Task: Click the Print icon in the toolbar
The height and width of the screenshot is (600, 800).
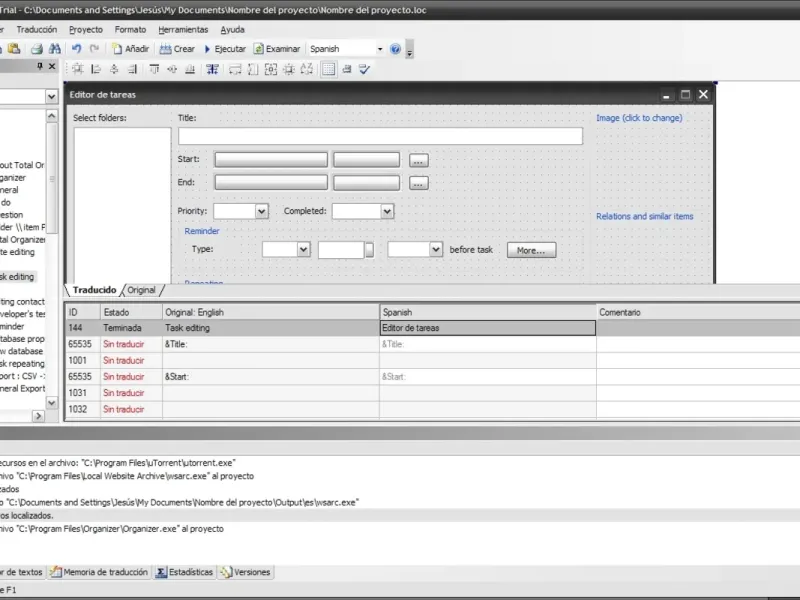Action: [x=36, y=49]
